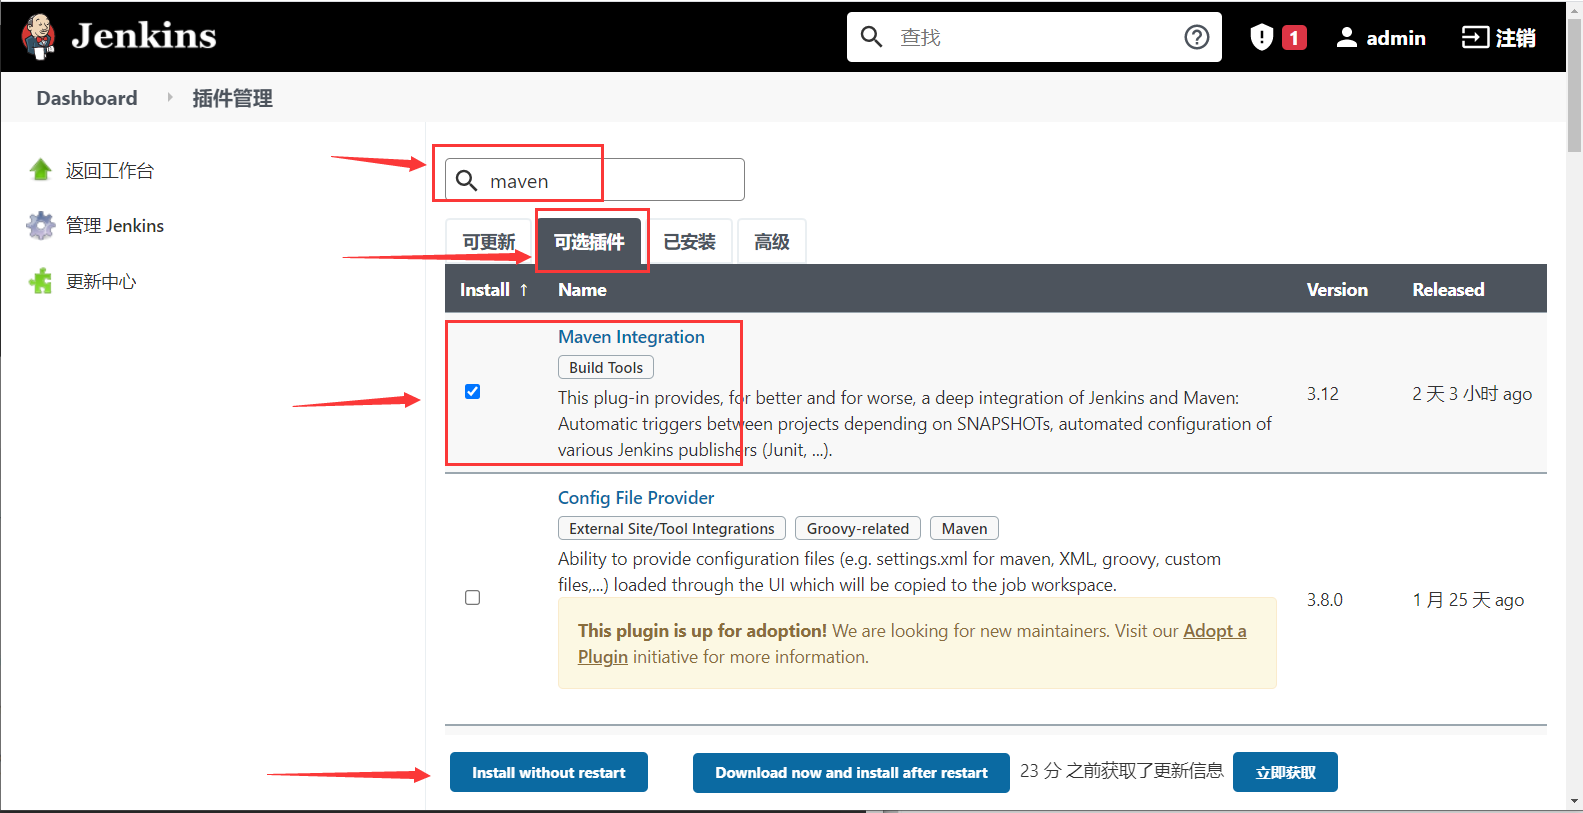Click the green puzzle piece icon for 更新中心
Image resolution: width=1583 pixels, height=813 pixels.
[x=41, y=281]
